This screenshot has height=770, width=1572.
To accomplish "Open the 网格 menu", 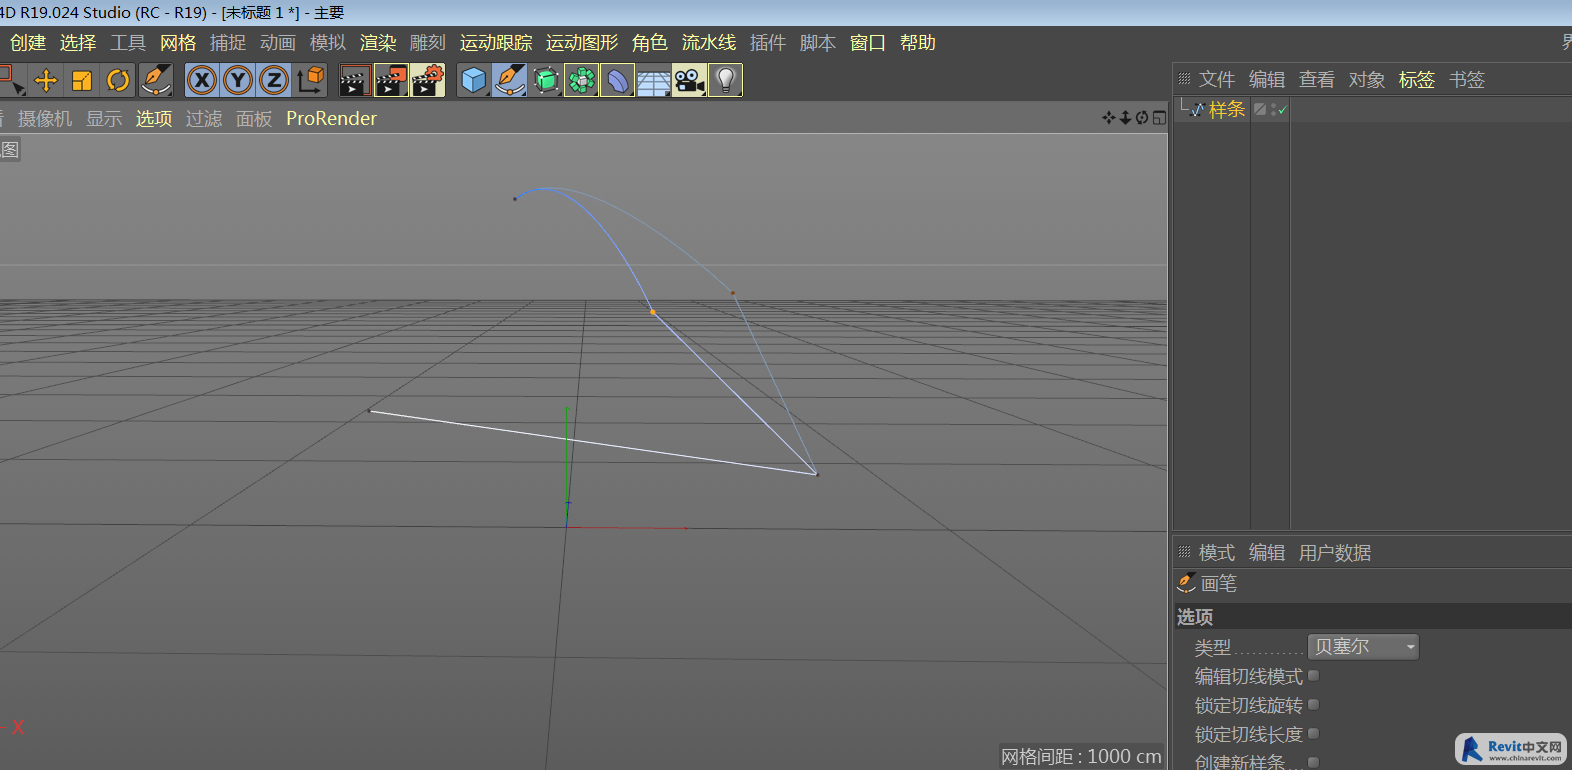I will coord(178,43).
